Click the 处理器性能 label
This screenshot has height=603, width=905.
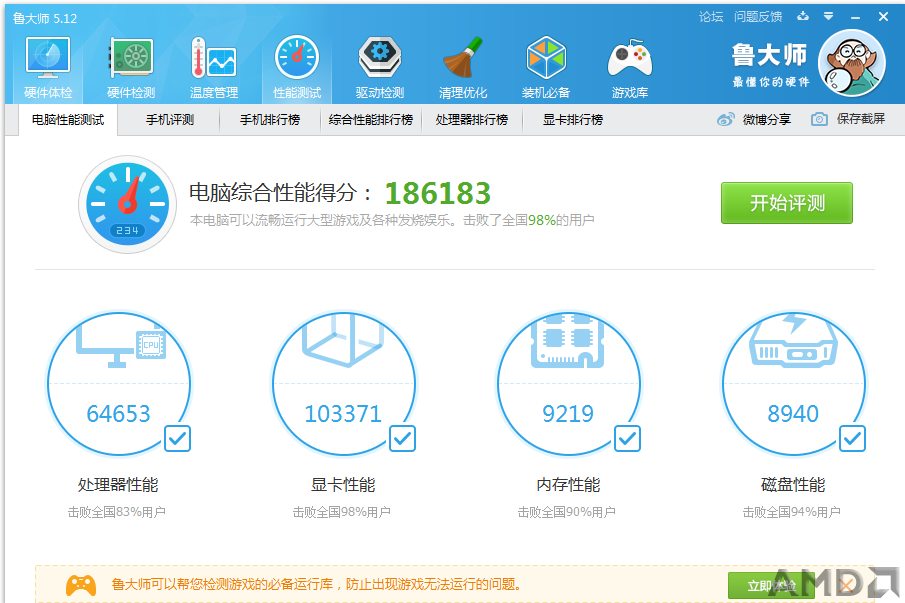tap(118, 485)
